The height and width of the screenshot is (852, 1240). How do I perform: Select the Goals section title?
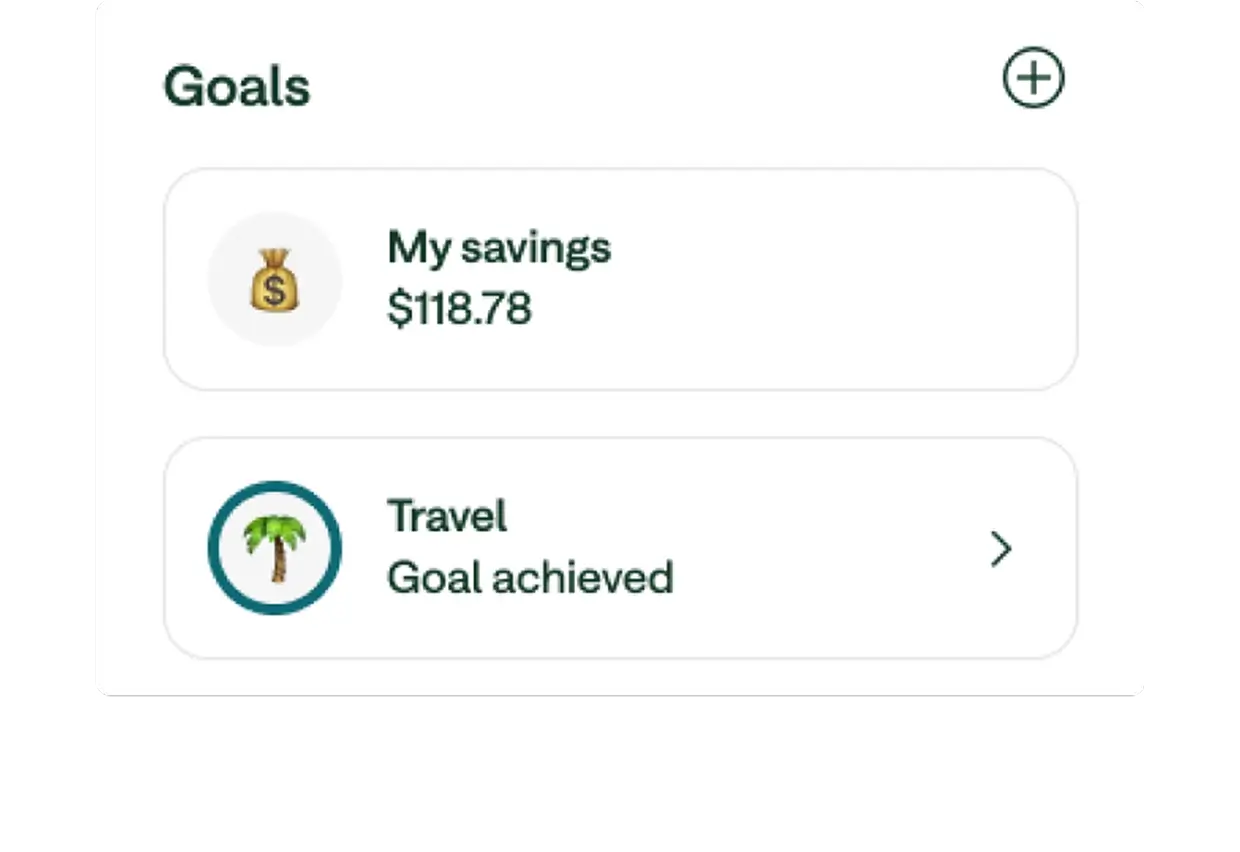point(237,86)
